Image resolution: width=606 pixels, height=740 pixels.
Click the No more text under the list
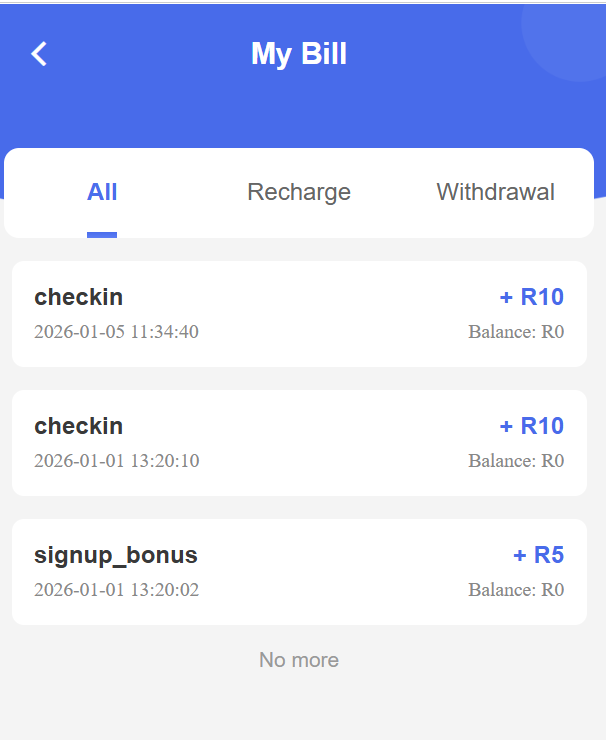(x=299, y=660)
